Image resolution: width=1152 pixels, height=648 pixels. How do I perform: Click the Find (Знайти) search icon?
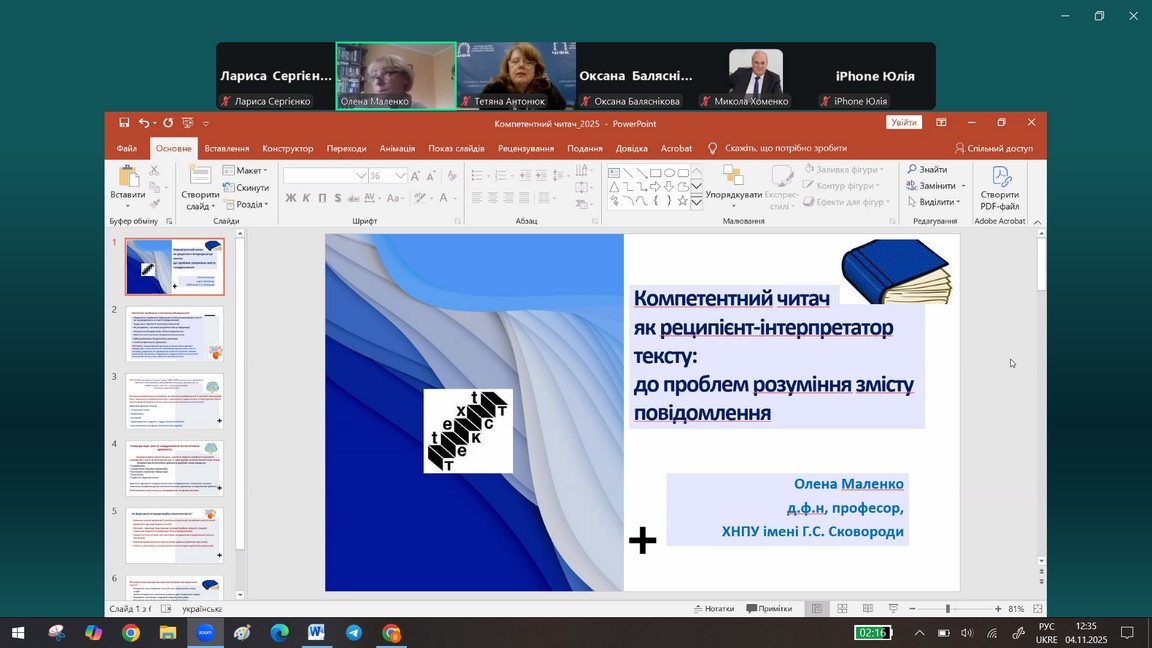tap(913, 170)
